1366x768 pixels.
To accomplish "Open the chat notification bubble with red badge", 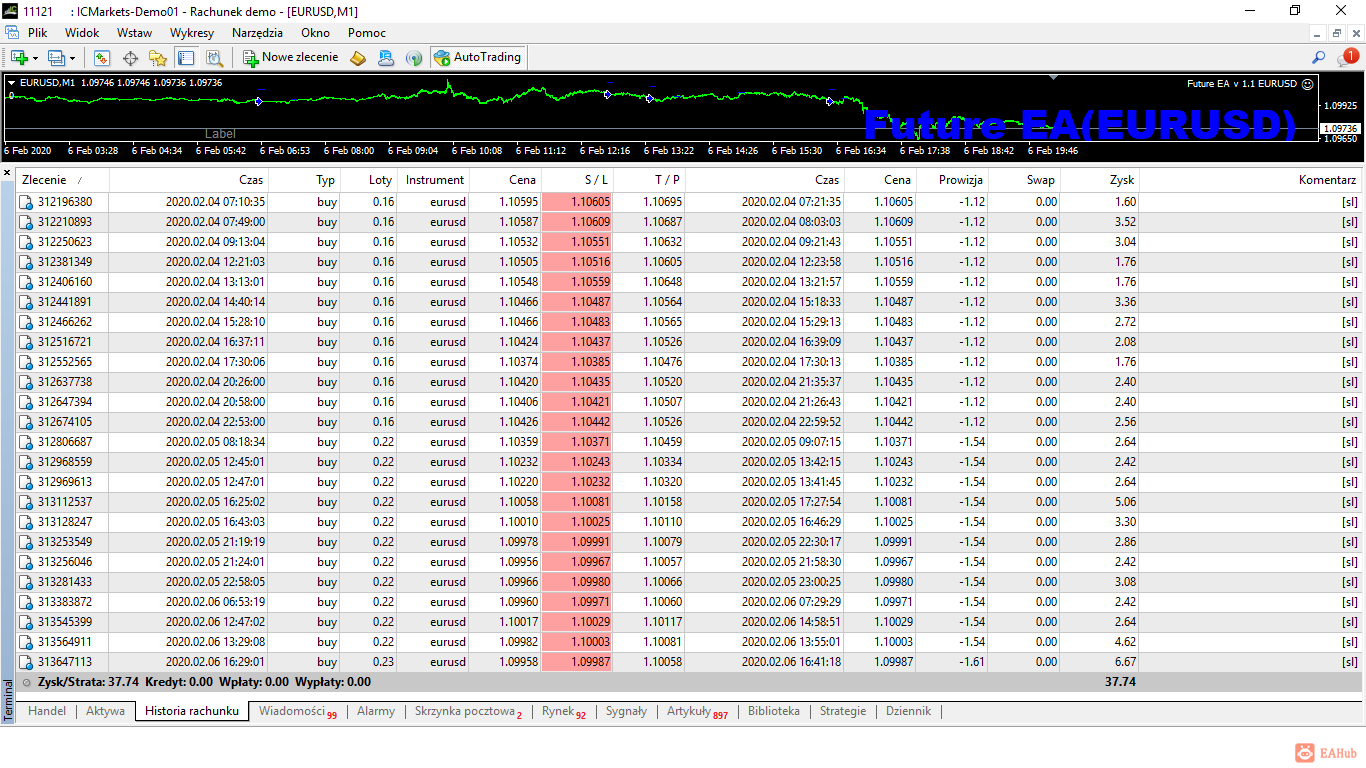I will coord(1346,58).
